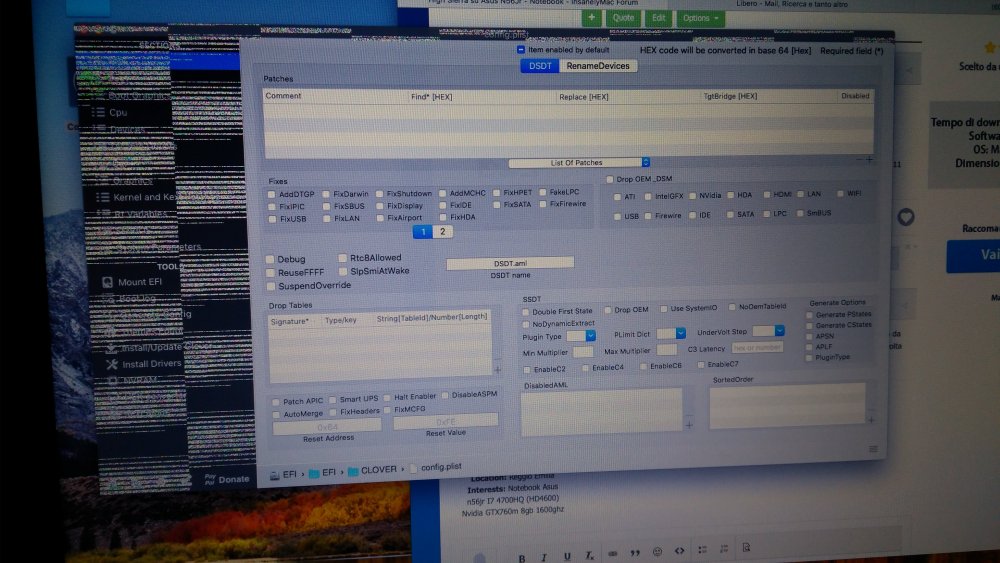Click the list icon at the dialog's lower right

point(873,450)
